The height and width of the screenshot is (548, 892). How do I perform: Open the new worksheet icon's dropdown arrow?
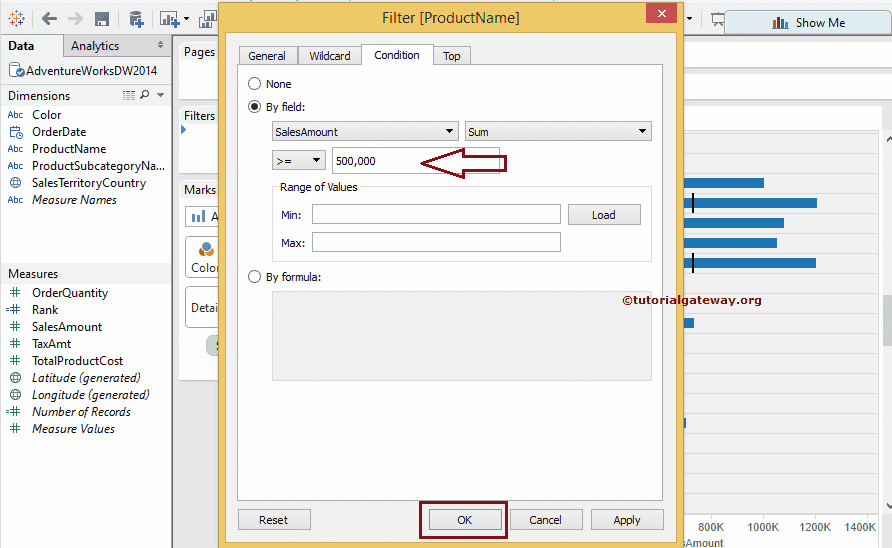[x=187, y=19]
